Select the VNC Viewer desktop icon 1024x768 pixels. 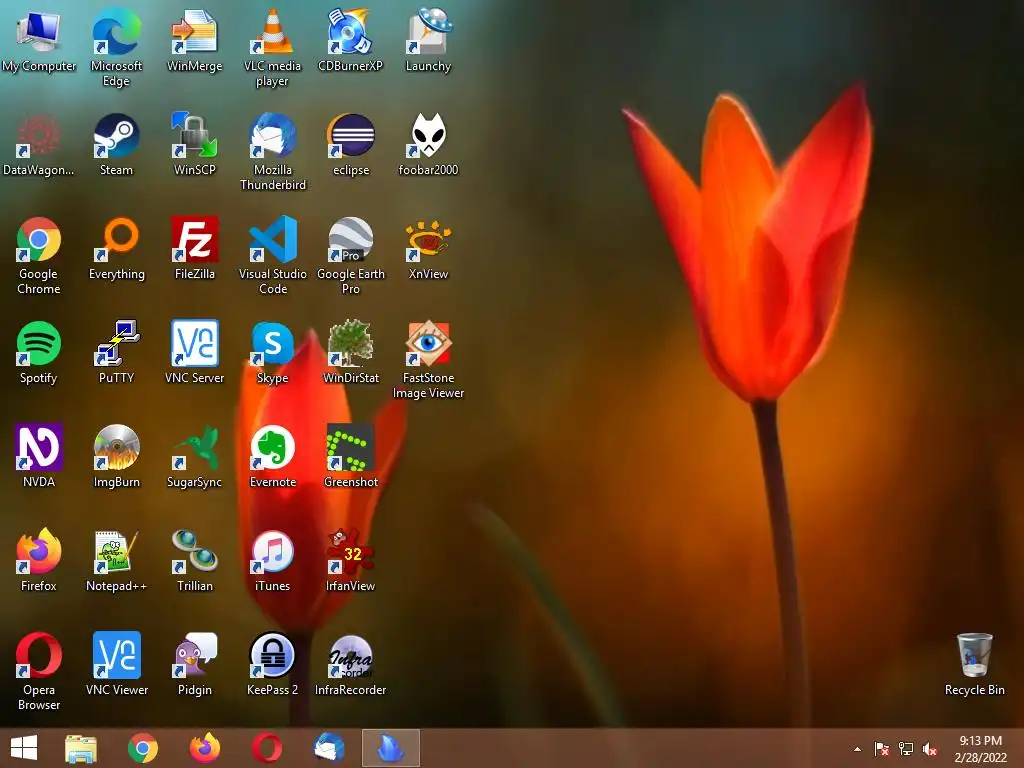(116, 664)
